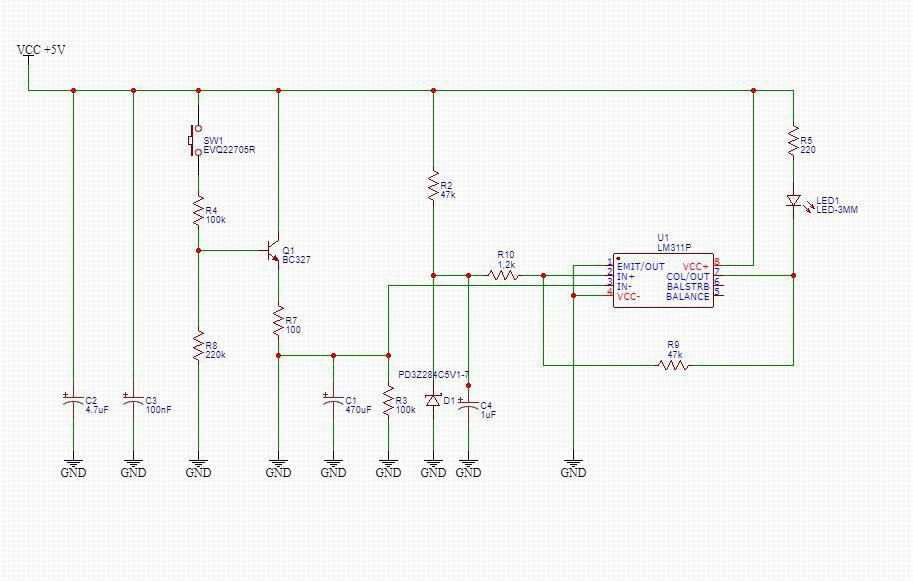Click the R3 100k resistor symbol
The width and height of the screenshot is (913, 581).
(388, 401)
